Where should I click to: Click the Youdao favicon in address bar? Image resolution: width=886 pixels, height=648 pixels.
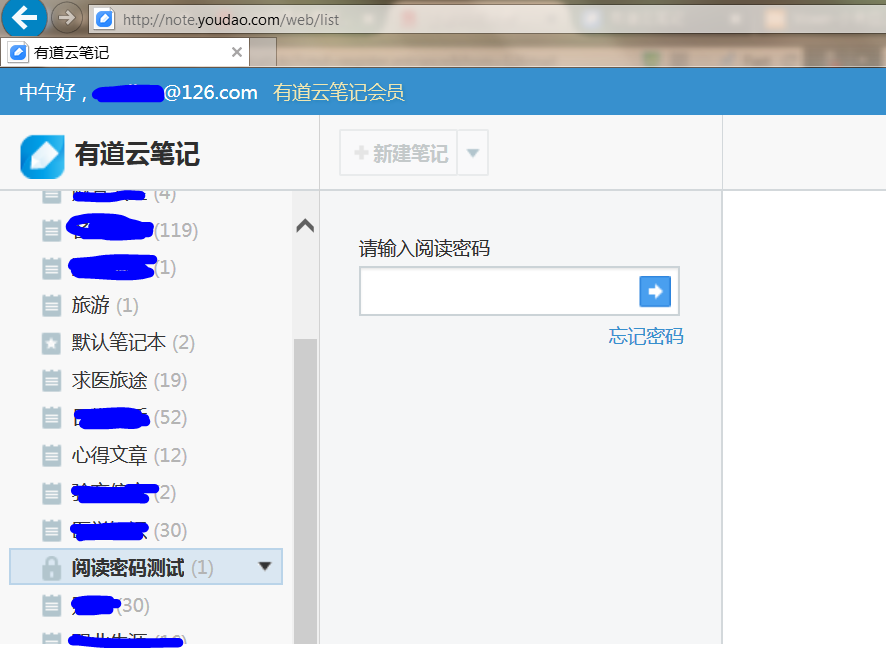pyautogui.click(x=104, y=19)
